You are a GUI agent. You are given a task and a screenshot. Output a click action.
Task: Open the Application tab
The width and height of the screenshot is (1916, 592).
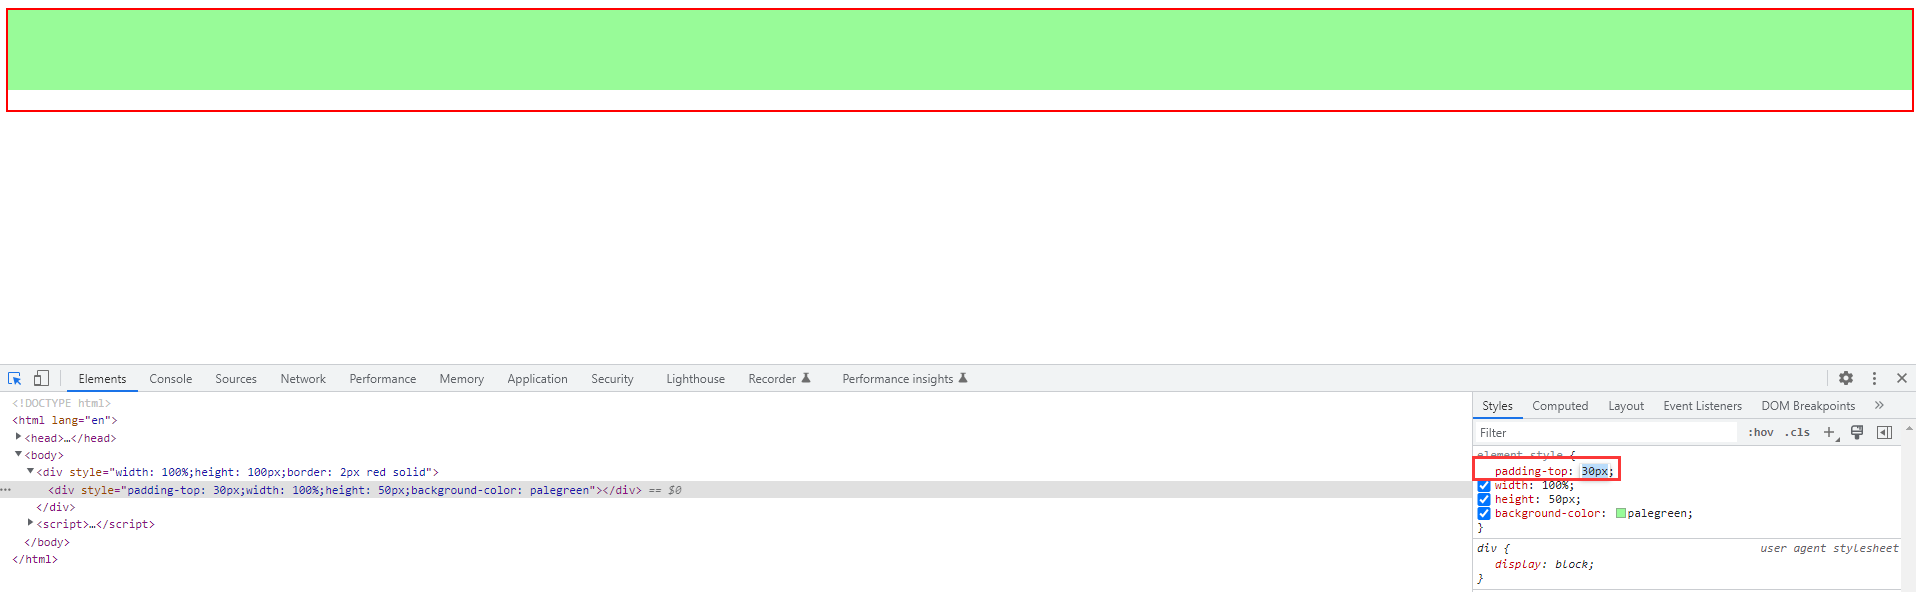(x=537, y=379)
